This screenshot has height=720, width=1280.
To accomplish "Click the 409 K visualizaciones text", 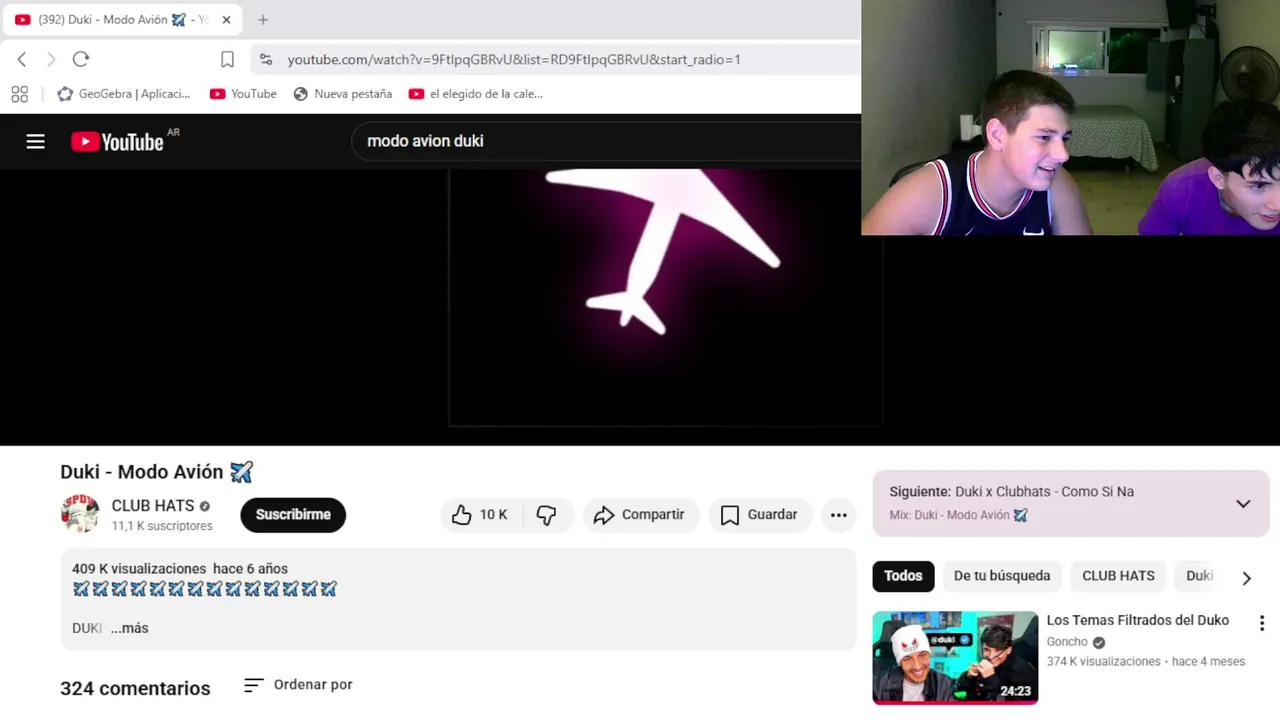I will tap(139, 569).
